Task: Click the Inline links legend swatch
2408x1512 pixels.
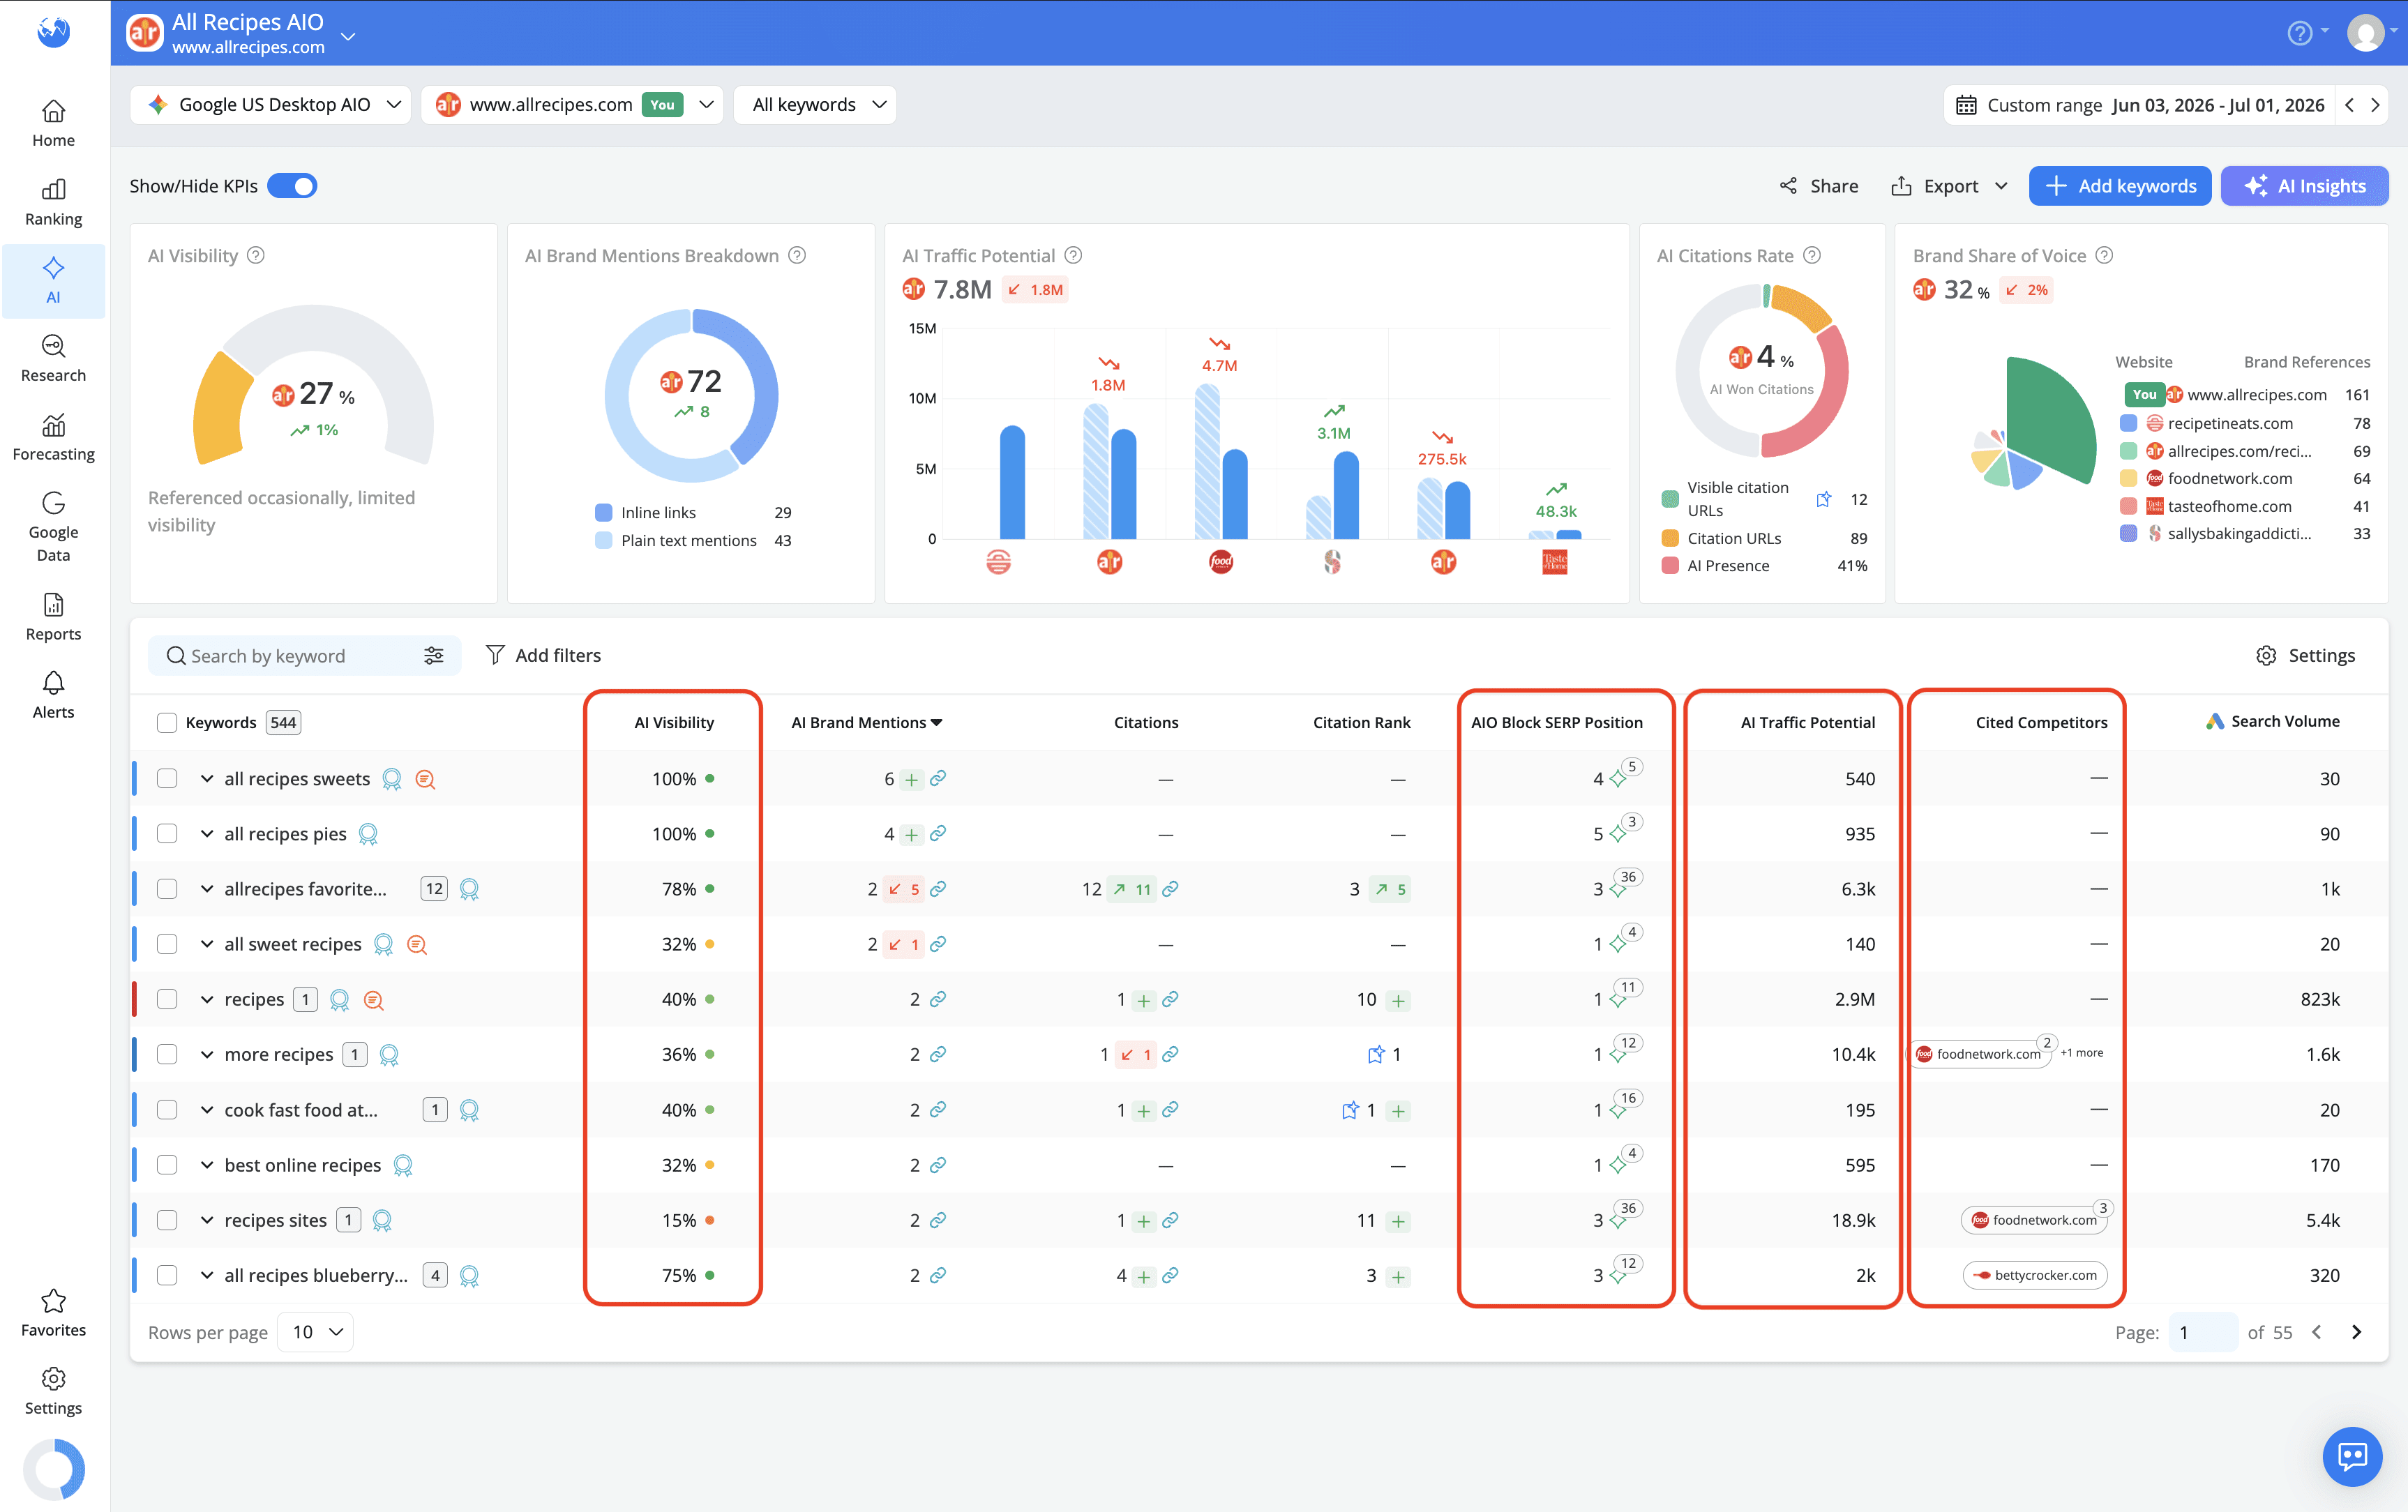Action: (x=603, y=512)
